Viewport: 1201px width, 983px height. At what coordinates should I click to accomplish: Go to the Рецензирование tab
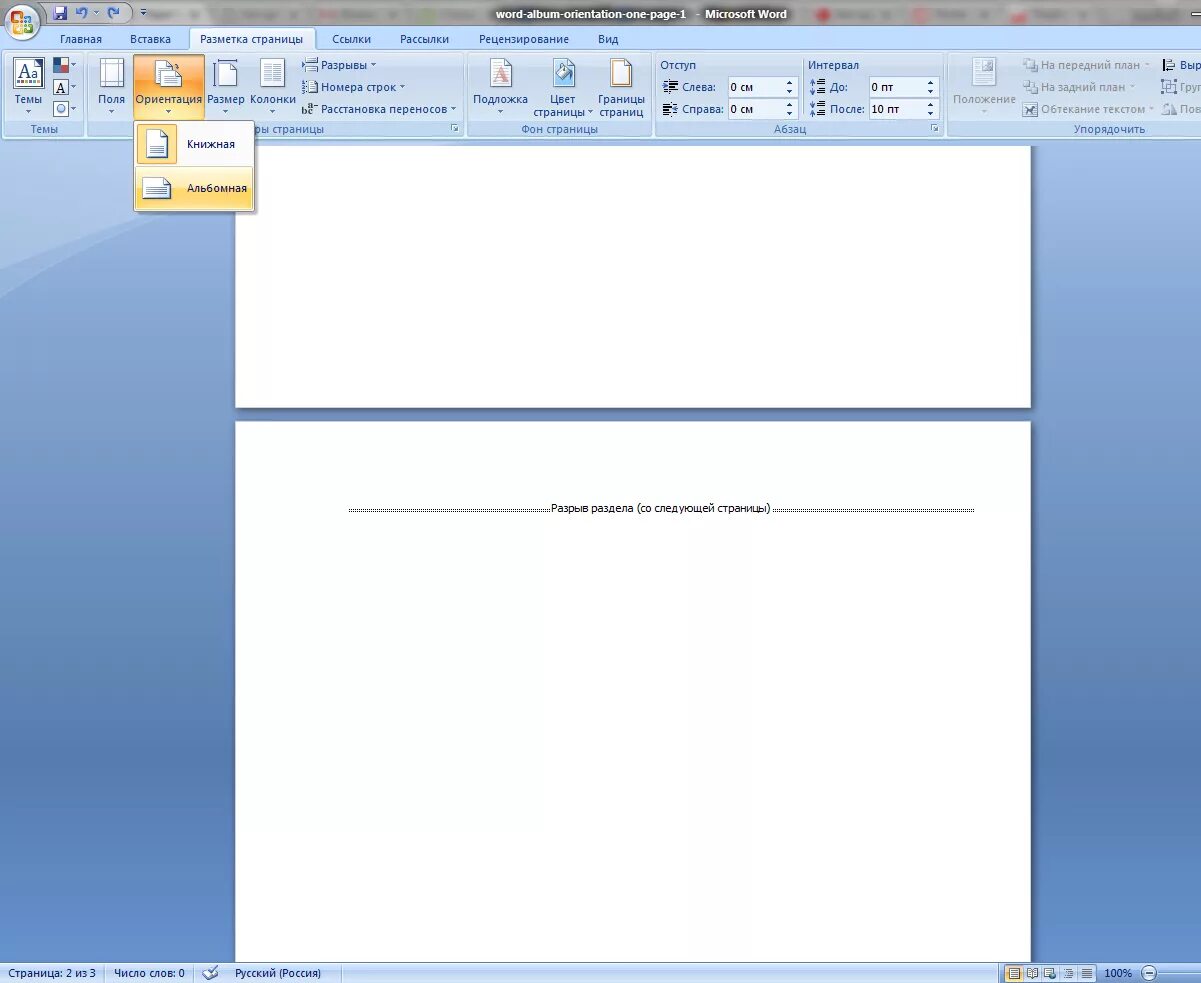tap(524, 39)
